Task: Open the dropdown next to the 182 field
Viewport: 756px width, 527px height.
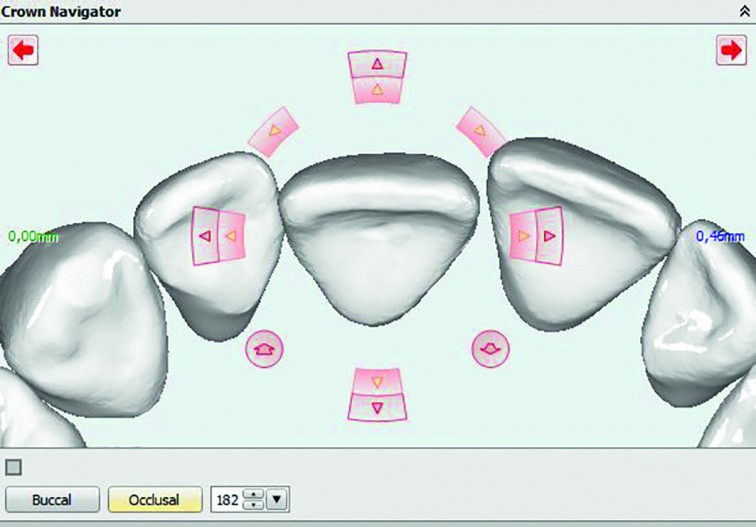Action: click(277, 500)
